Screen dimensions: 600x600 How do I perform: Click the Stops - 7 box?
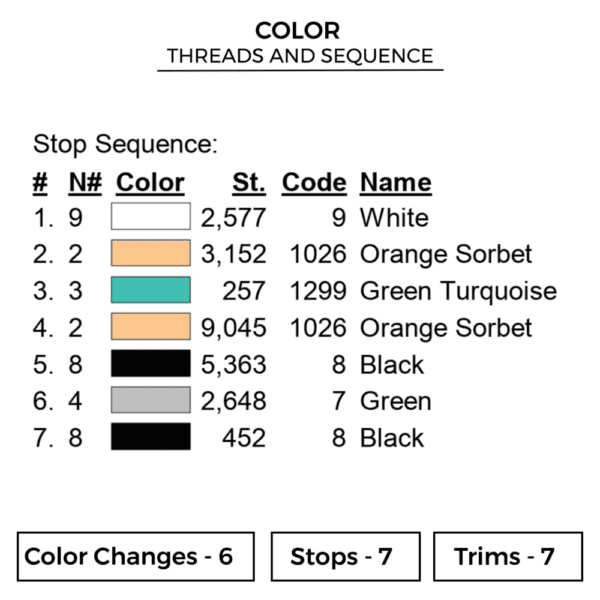tap(342, 557)
